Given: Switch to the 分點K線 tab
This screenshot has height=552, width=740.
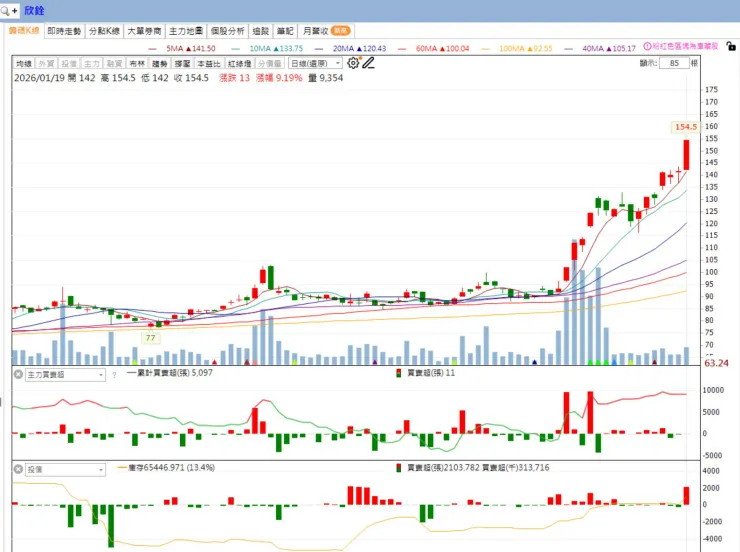Looking at the screenshot, I should point(104,31).
